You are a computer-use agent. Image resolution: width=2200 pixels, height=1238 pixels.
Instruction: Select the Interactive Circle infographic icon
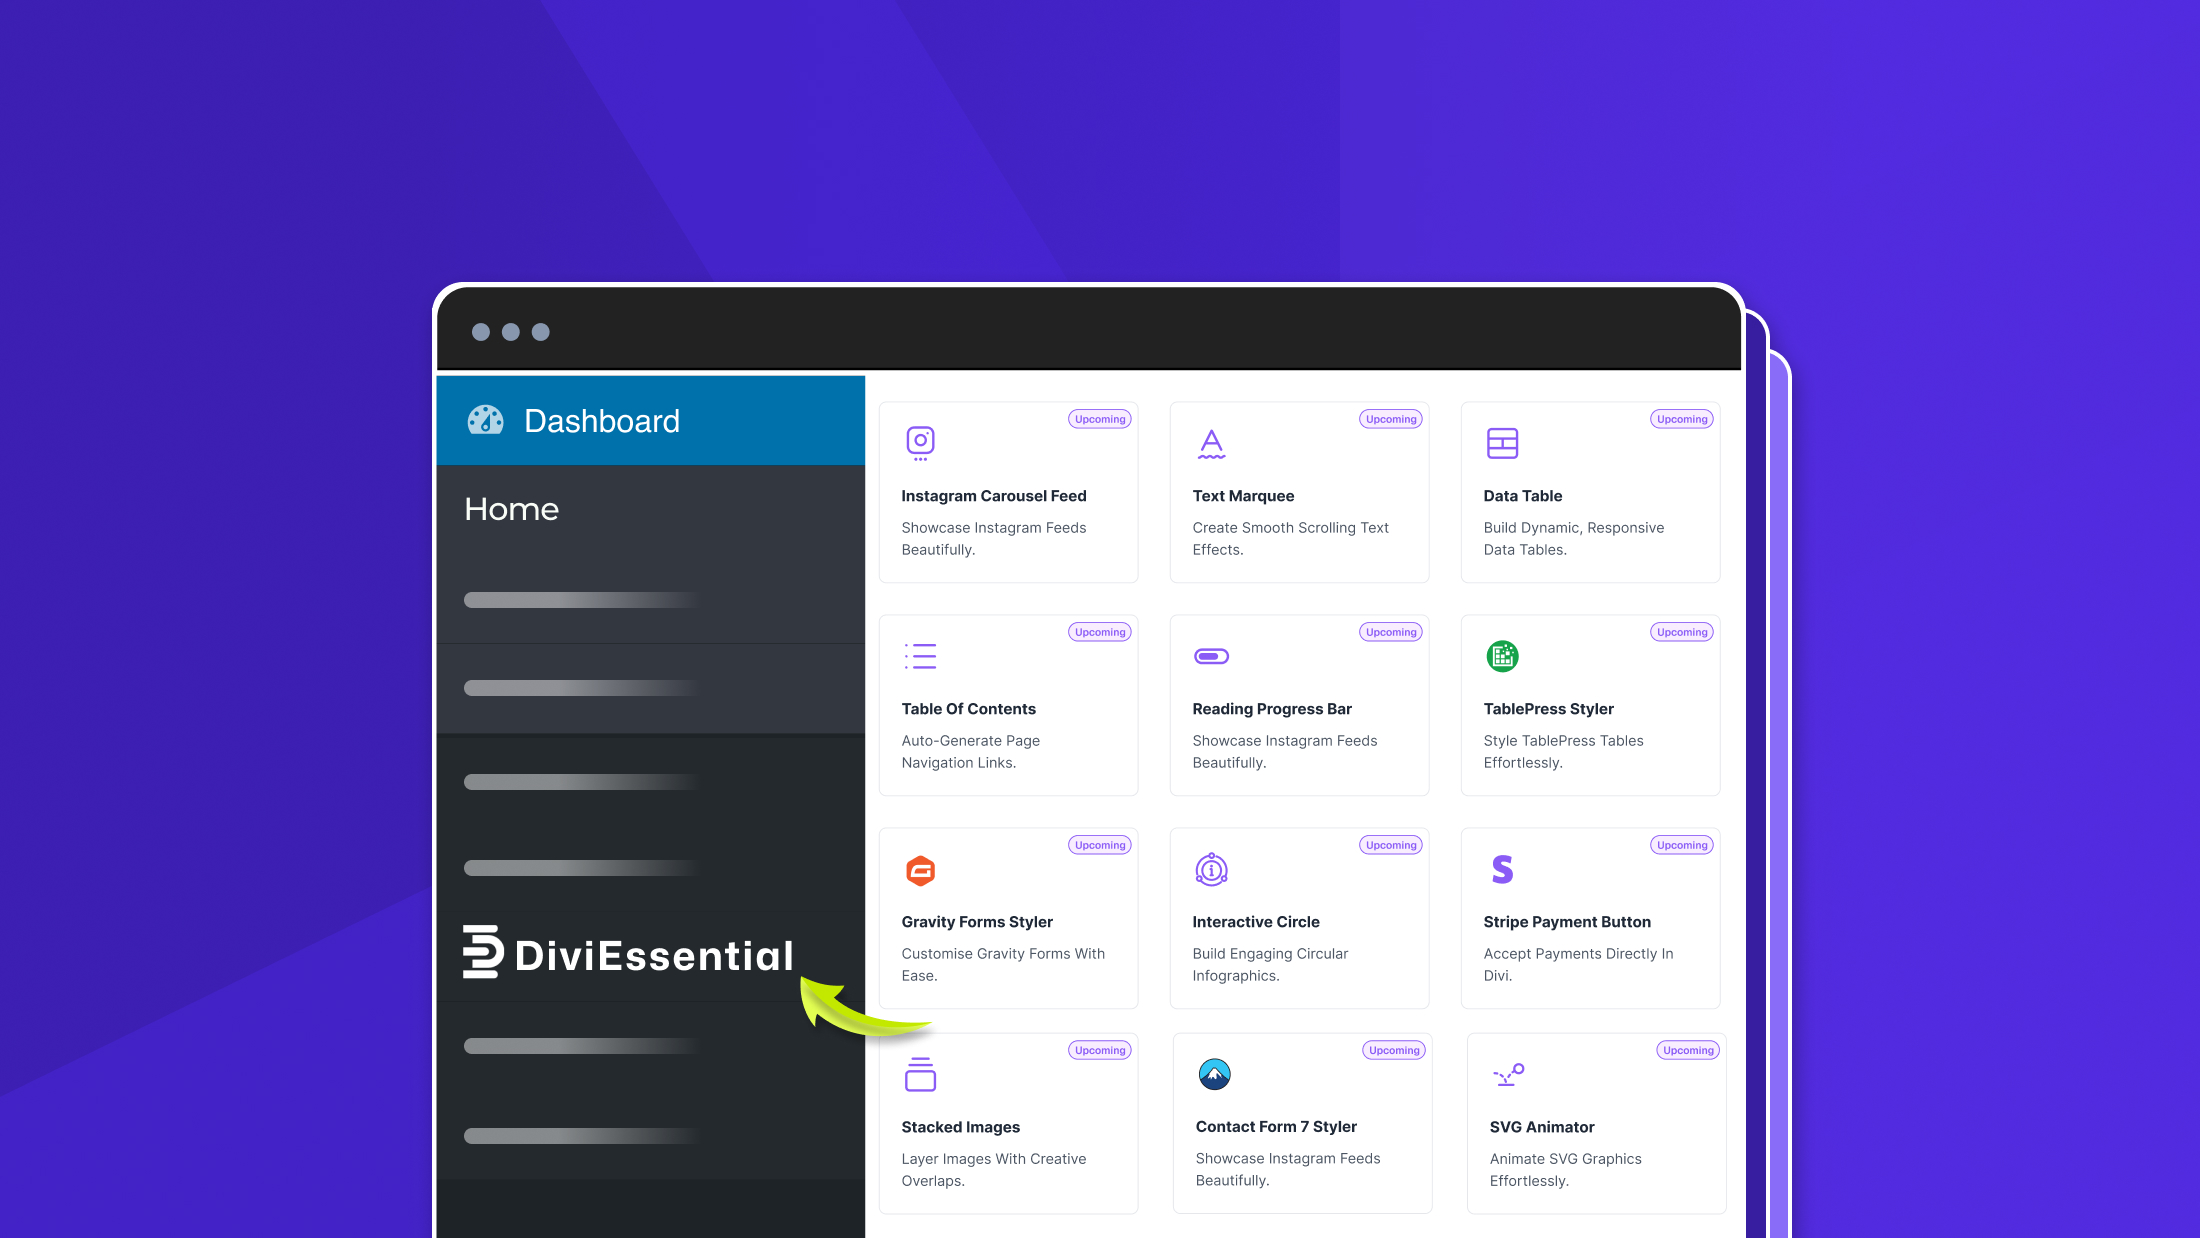(1211, 869)
